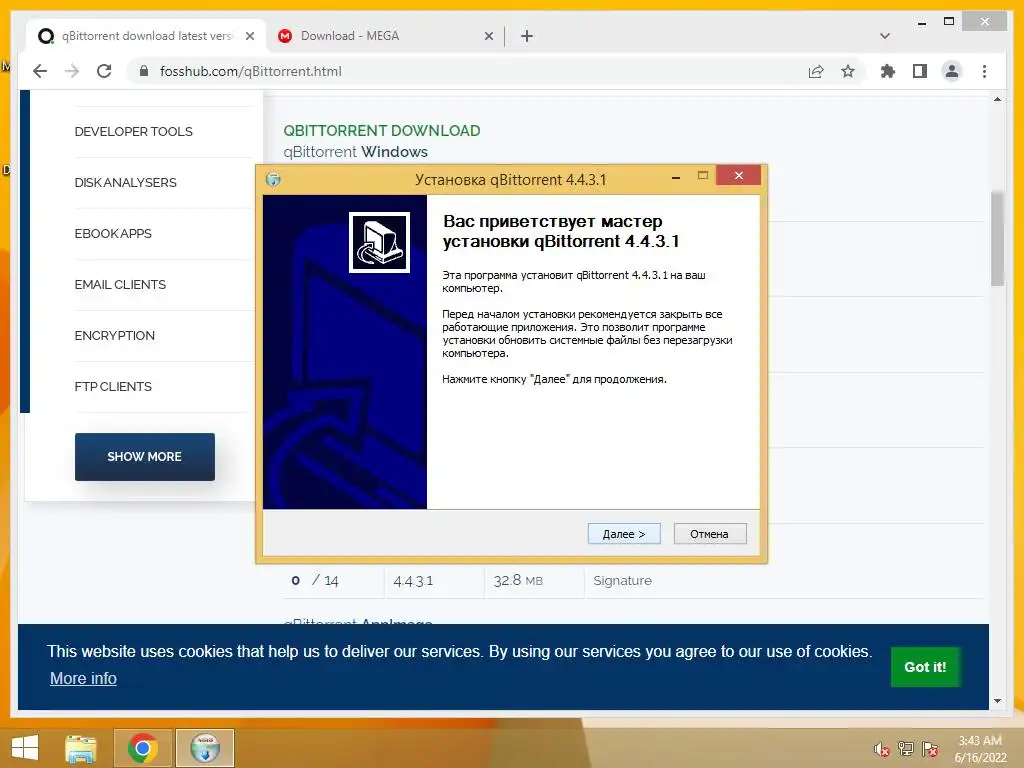1024x768 pixels.
Task: Open the Windows Start button
Action: coord(25,748)
